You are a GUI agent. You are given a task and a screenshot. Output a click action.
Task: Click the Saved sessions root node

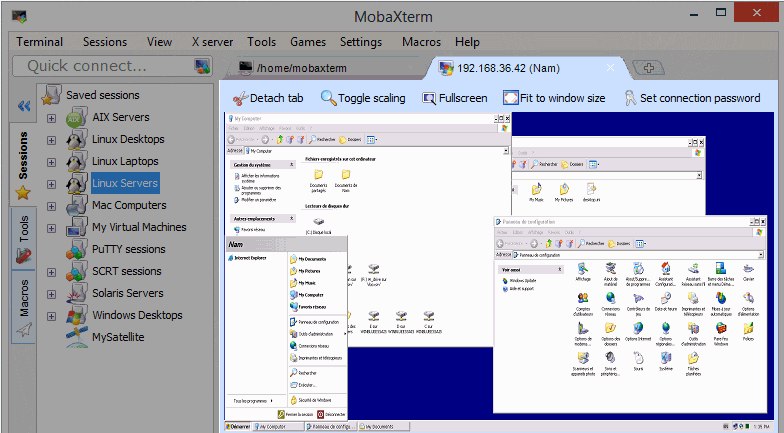(x=102, y=95)
